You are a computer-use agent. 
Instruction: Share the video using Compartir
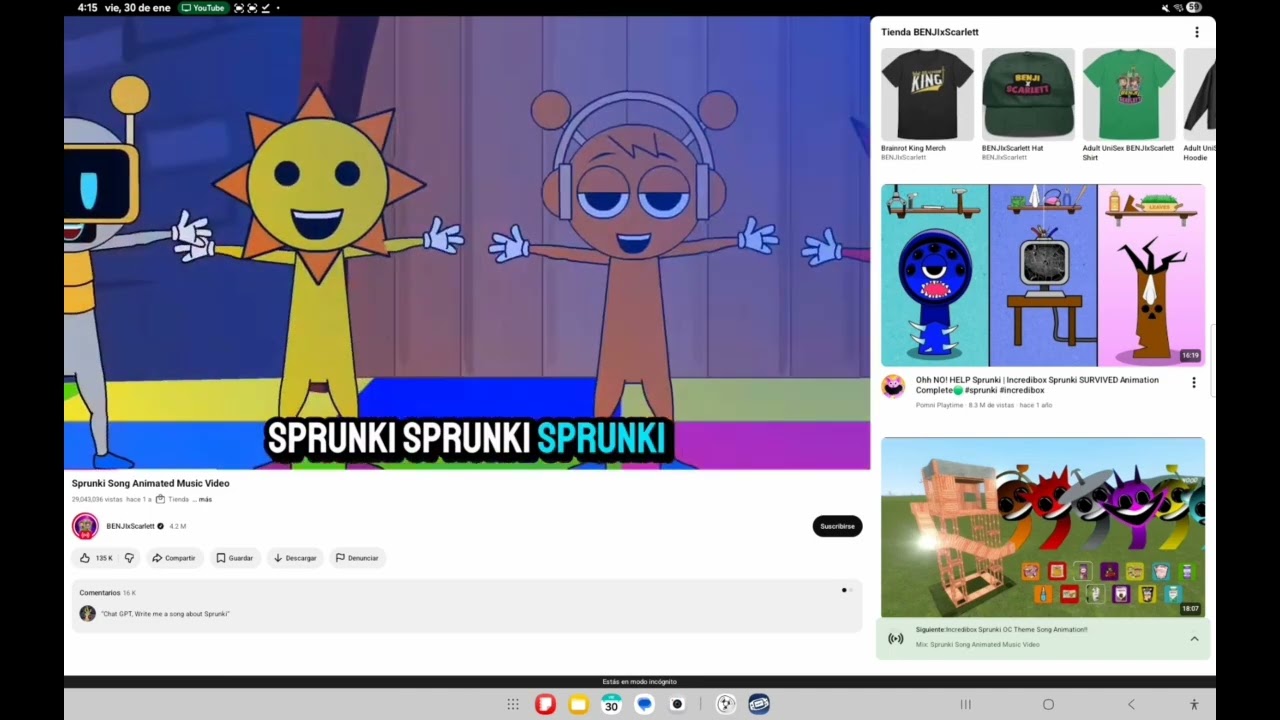coord(174,558)
